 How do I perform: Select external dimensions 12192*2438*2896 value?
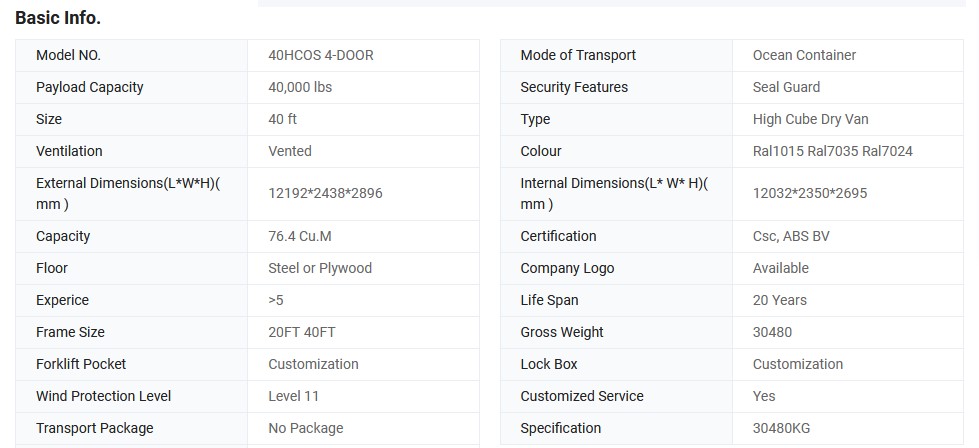click(x=325, y=193)
